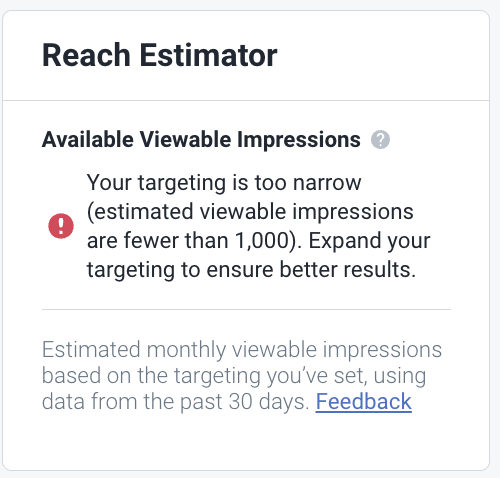The width and height of the screenshot is (500, 478).
Task: Click the 'data from the past 30 days' text
Action: pos(176,401)
